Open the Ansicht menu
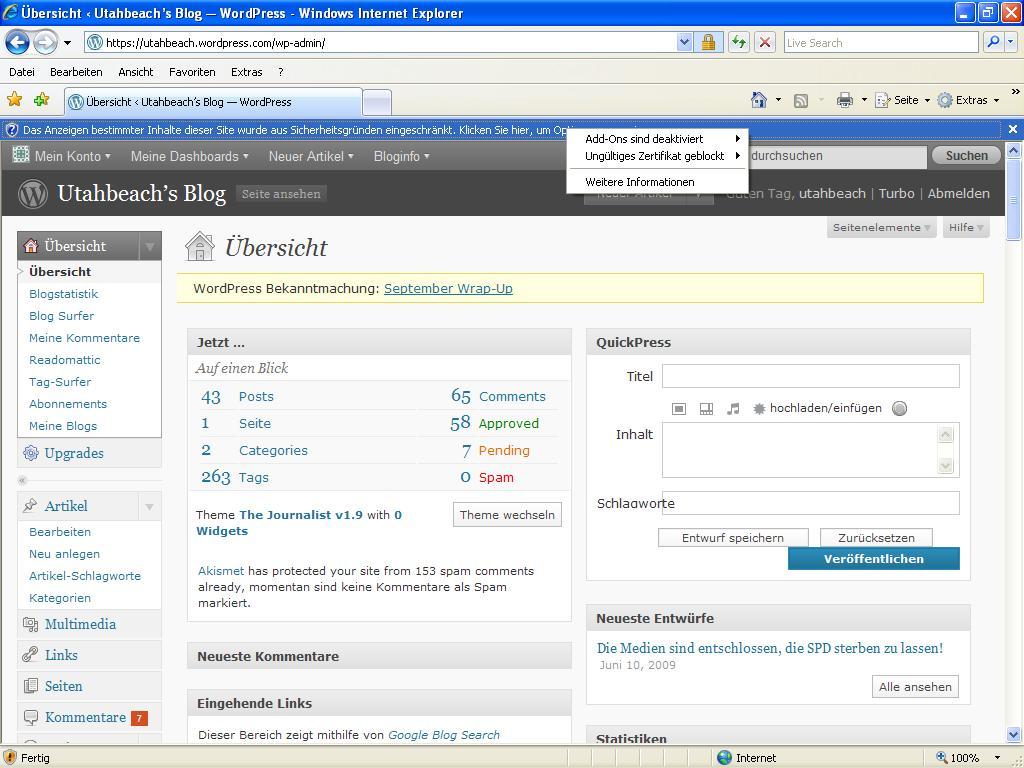 [x=136, y=72]
